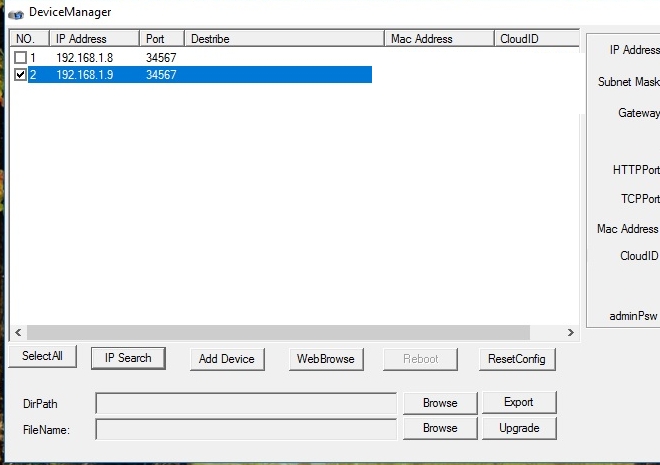Viewport: 660px width, 465px height.
Task: Click the Port column header
Action: (x=163, y=39)
